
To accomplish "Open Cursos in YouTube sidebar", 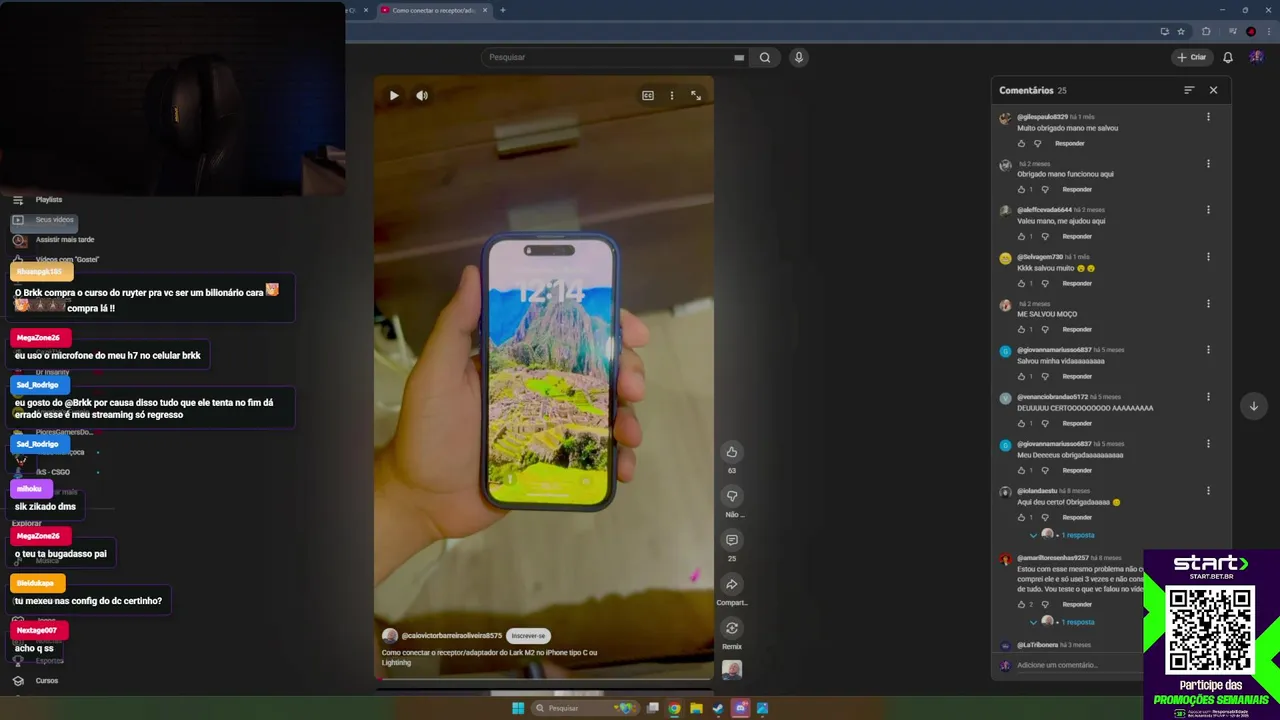I will pos(46,681).
